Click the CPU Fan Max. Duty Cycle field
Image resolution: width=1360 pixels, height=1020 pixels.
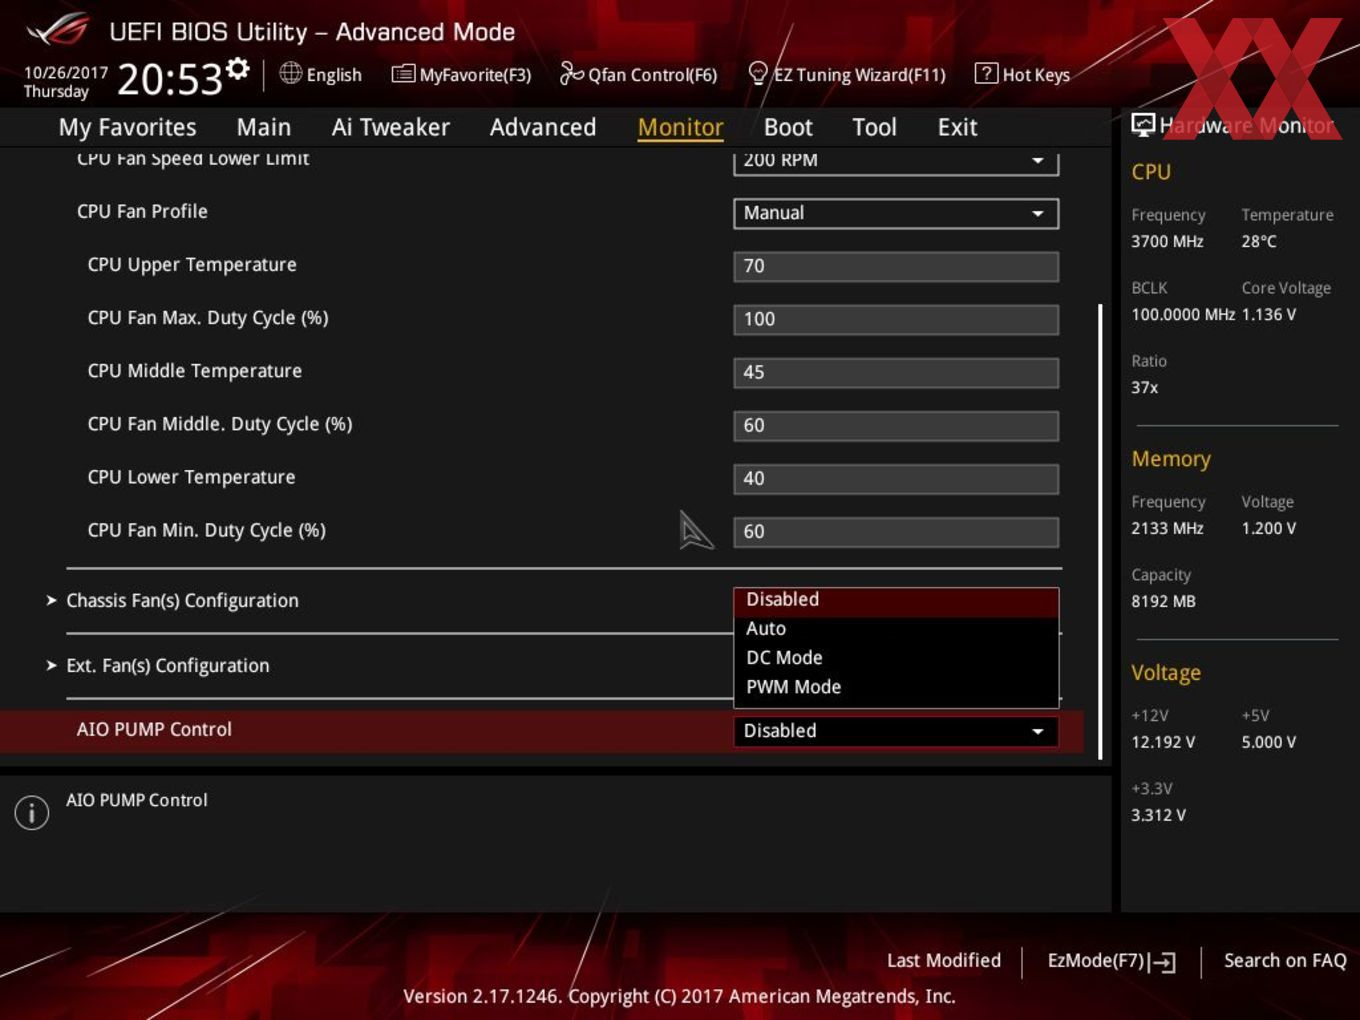pyautogui.click(x=896, y=319)
